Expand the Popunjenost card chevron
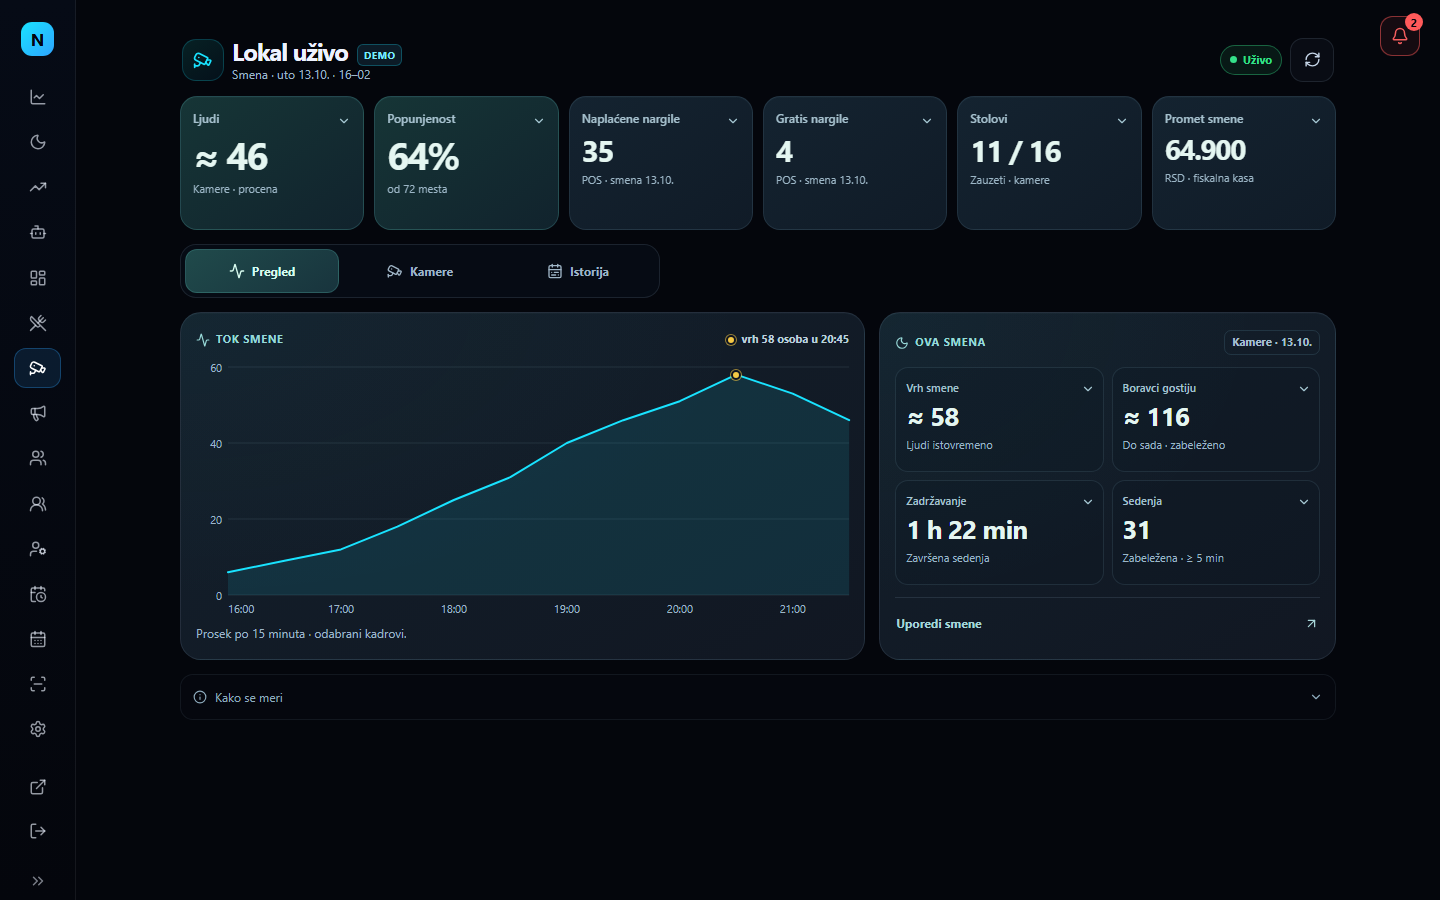 tap(539, 121)
